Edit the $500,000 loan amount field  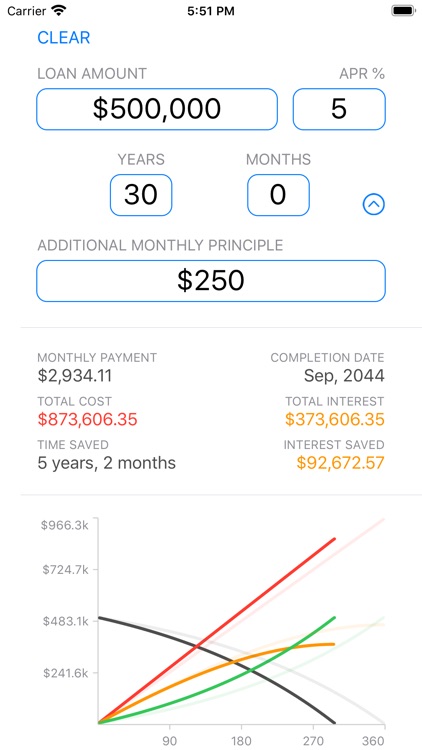tap(157, 109)
